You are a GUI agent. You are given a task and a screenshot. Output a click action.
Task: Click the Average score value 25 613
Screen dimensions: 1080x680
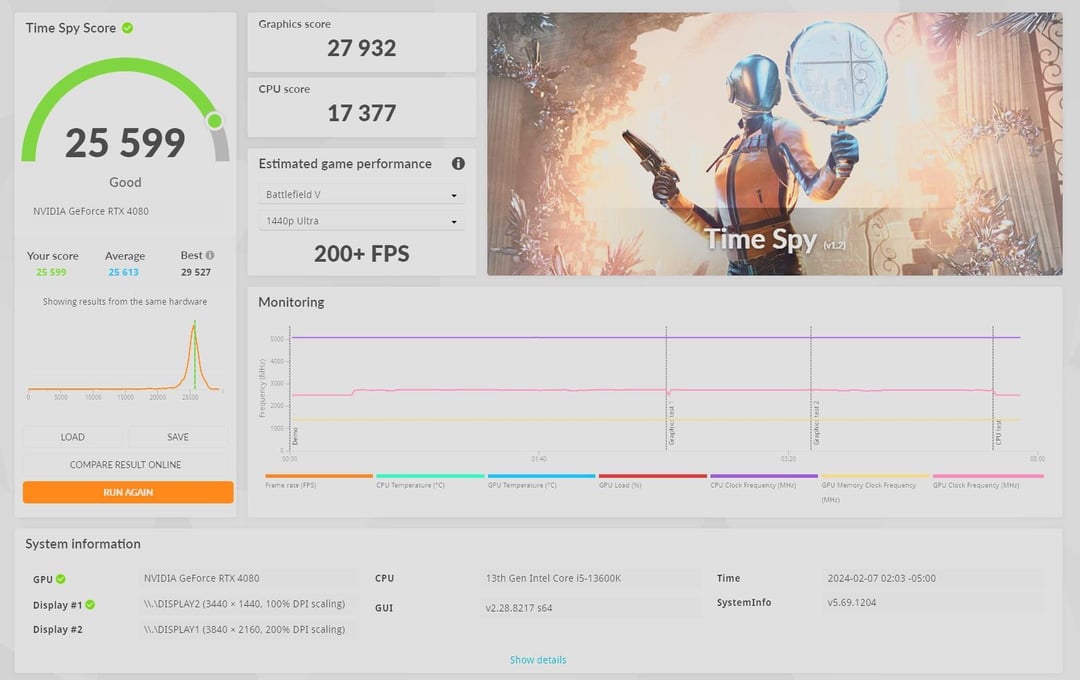[123, 272]
